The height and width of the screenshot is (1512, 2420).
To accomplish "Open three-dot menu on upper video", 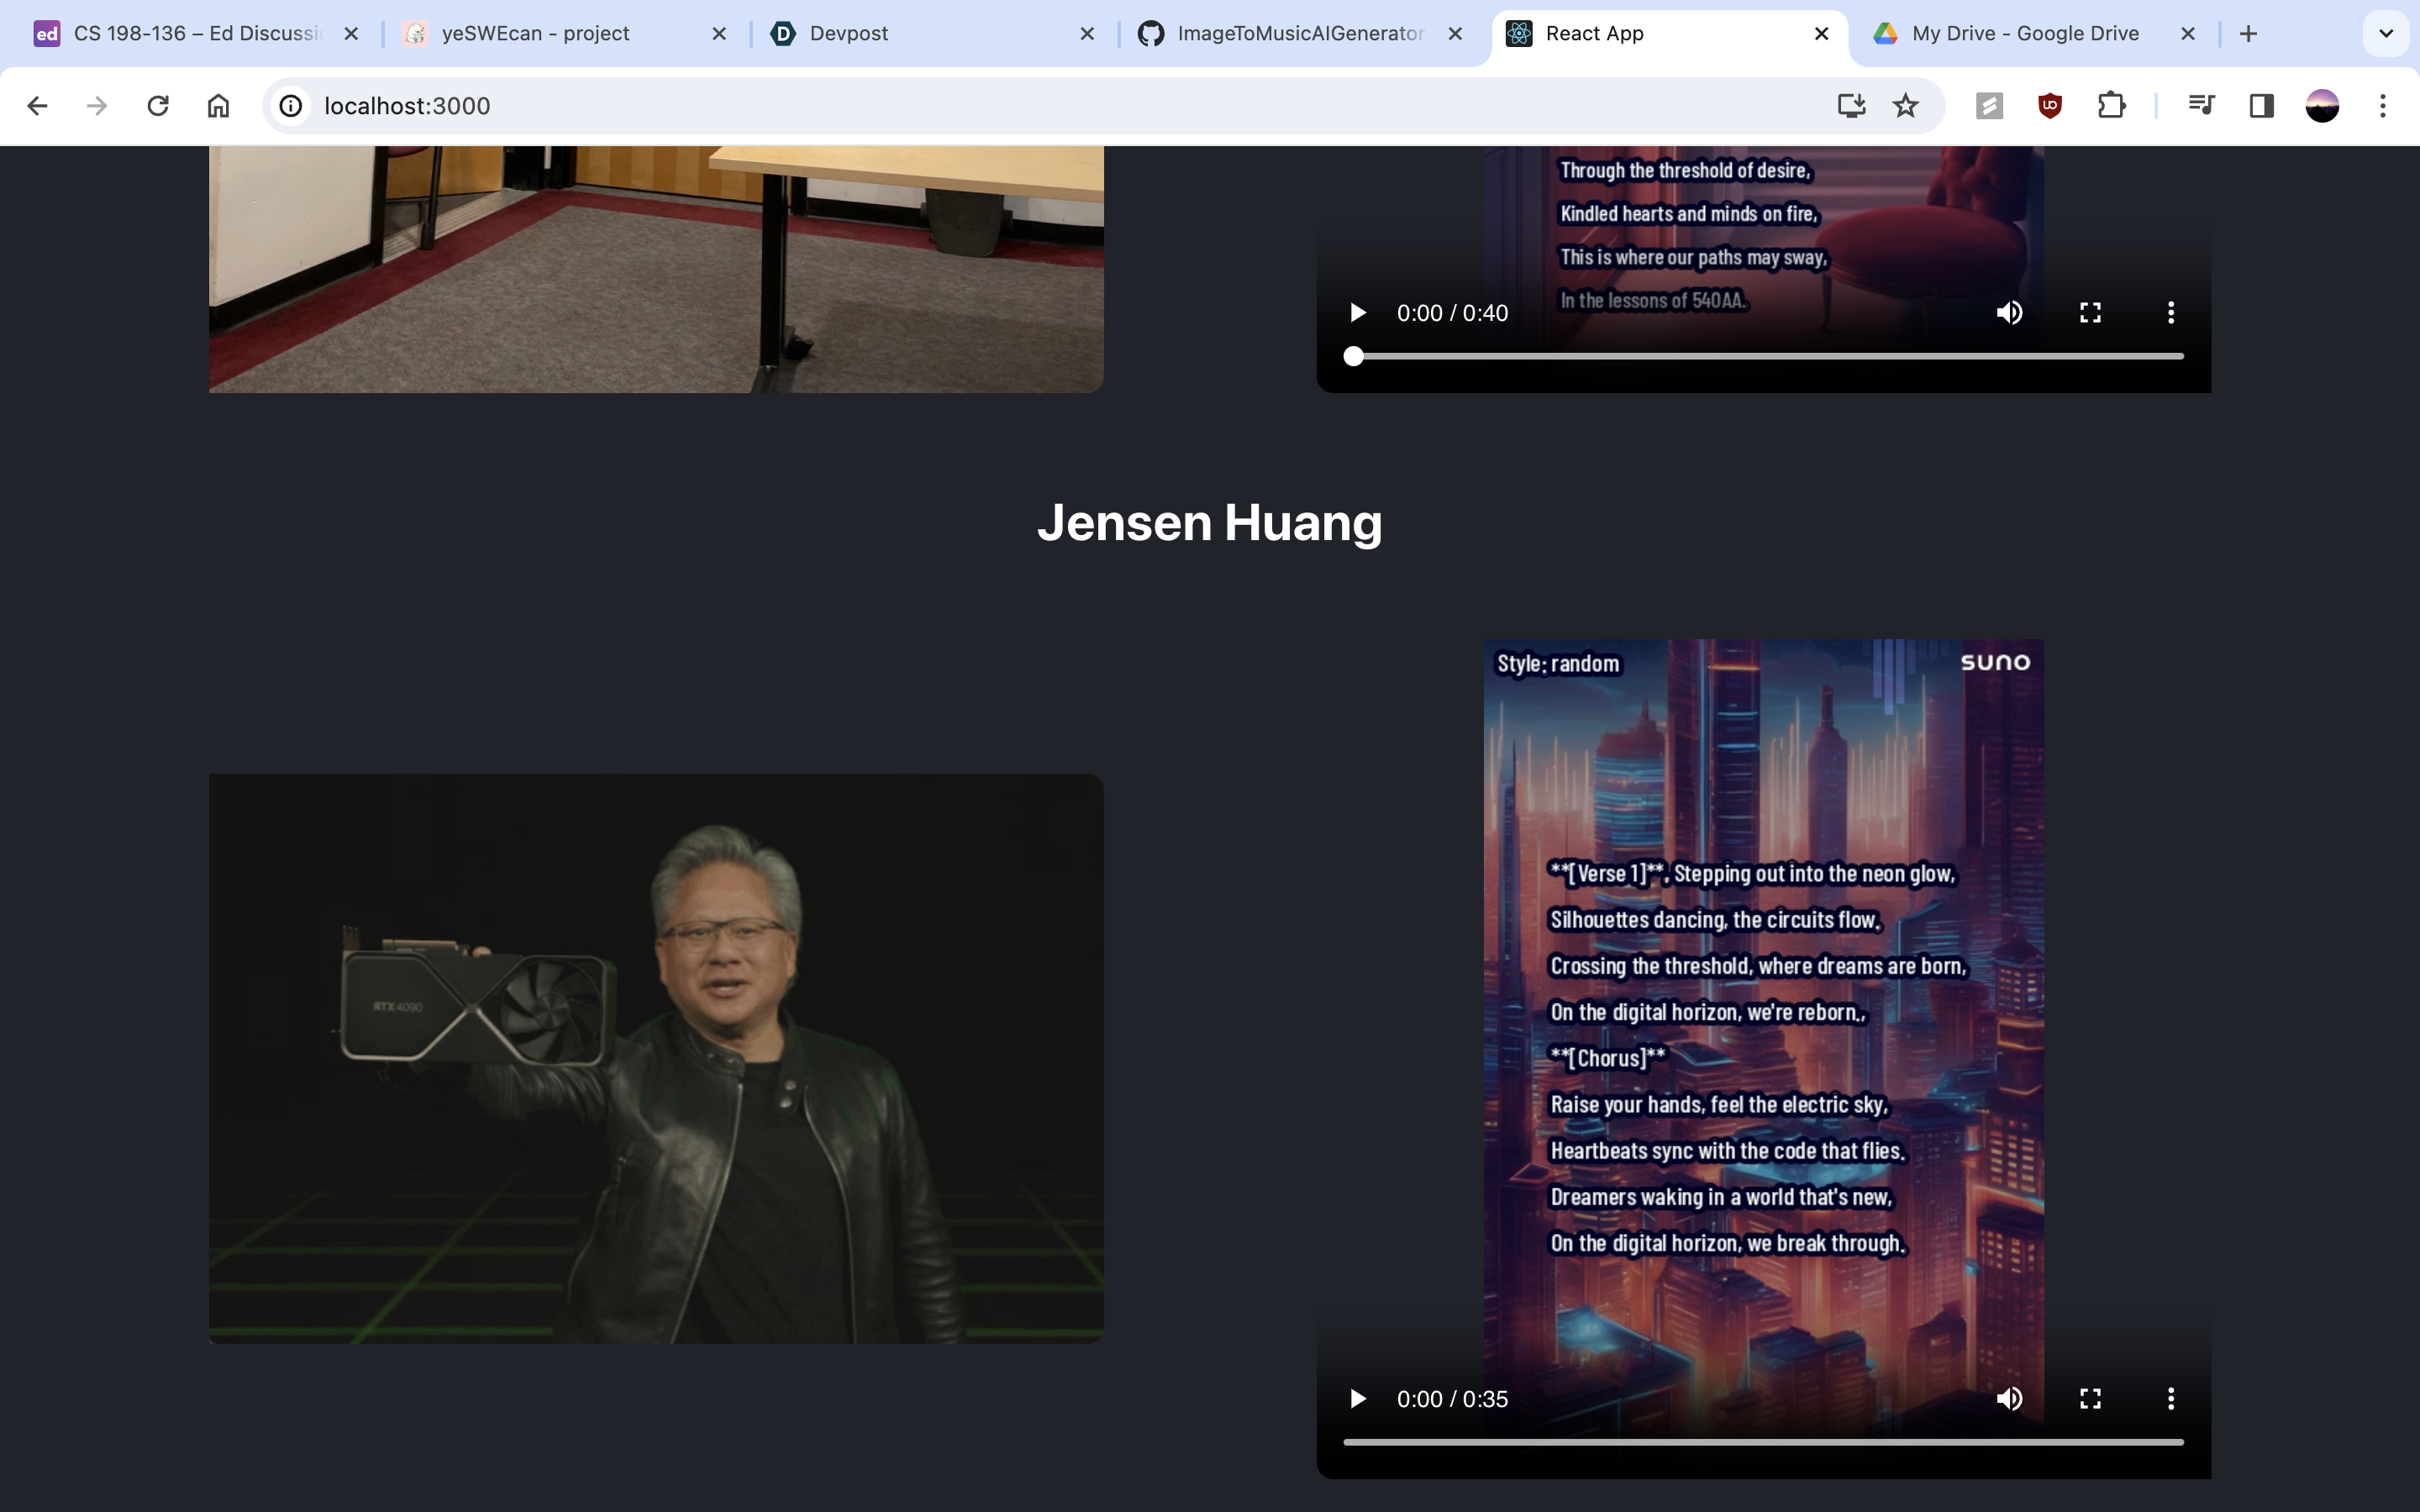I will (x=2170, y=313).
